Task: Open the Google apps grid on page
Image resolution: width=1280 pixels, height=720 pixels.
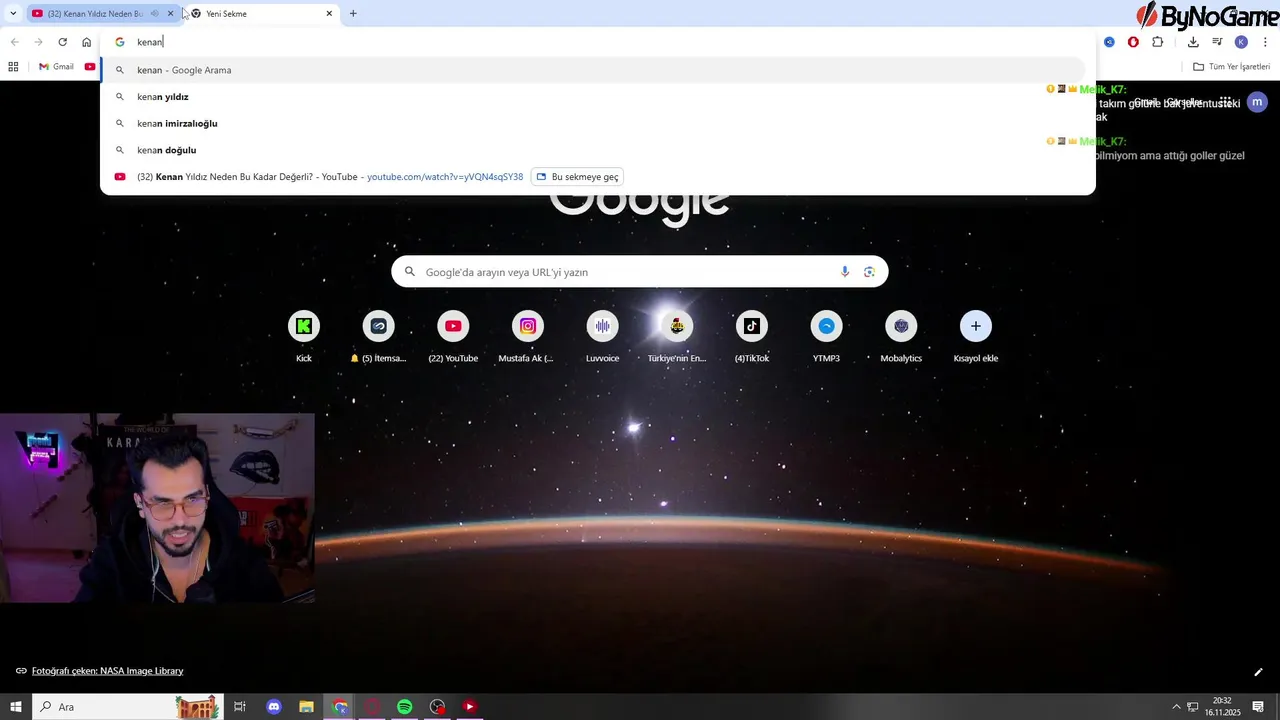Action: (1225, 102)
